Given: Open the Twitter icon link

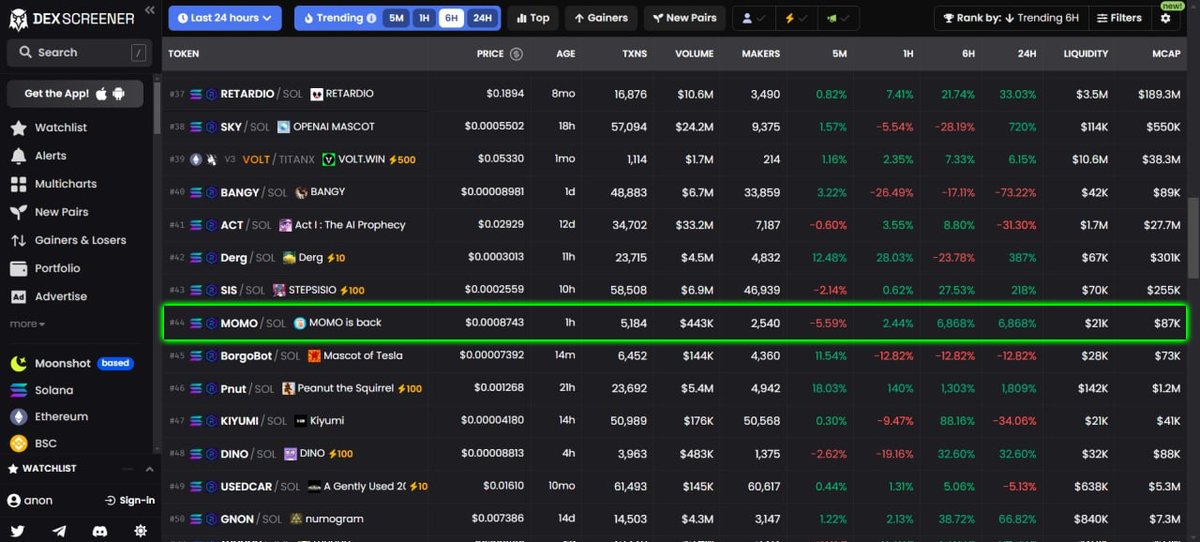Looking at the screenshot, I should pos(17,531).
